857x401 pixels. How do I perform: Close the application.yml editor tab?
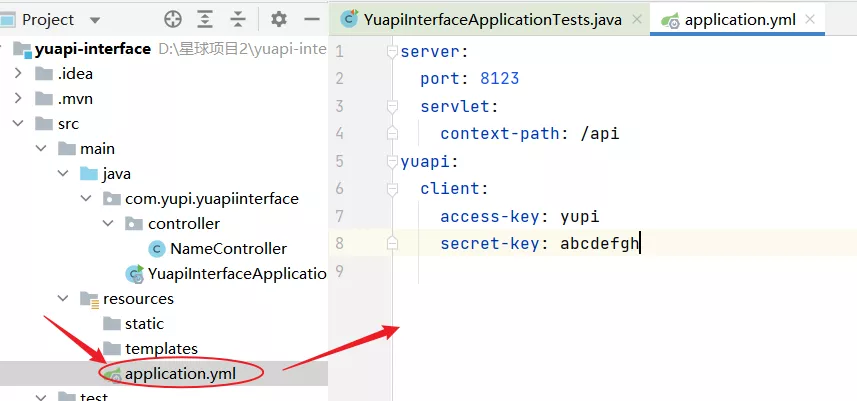[811, 20]
